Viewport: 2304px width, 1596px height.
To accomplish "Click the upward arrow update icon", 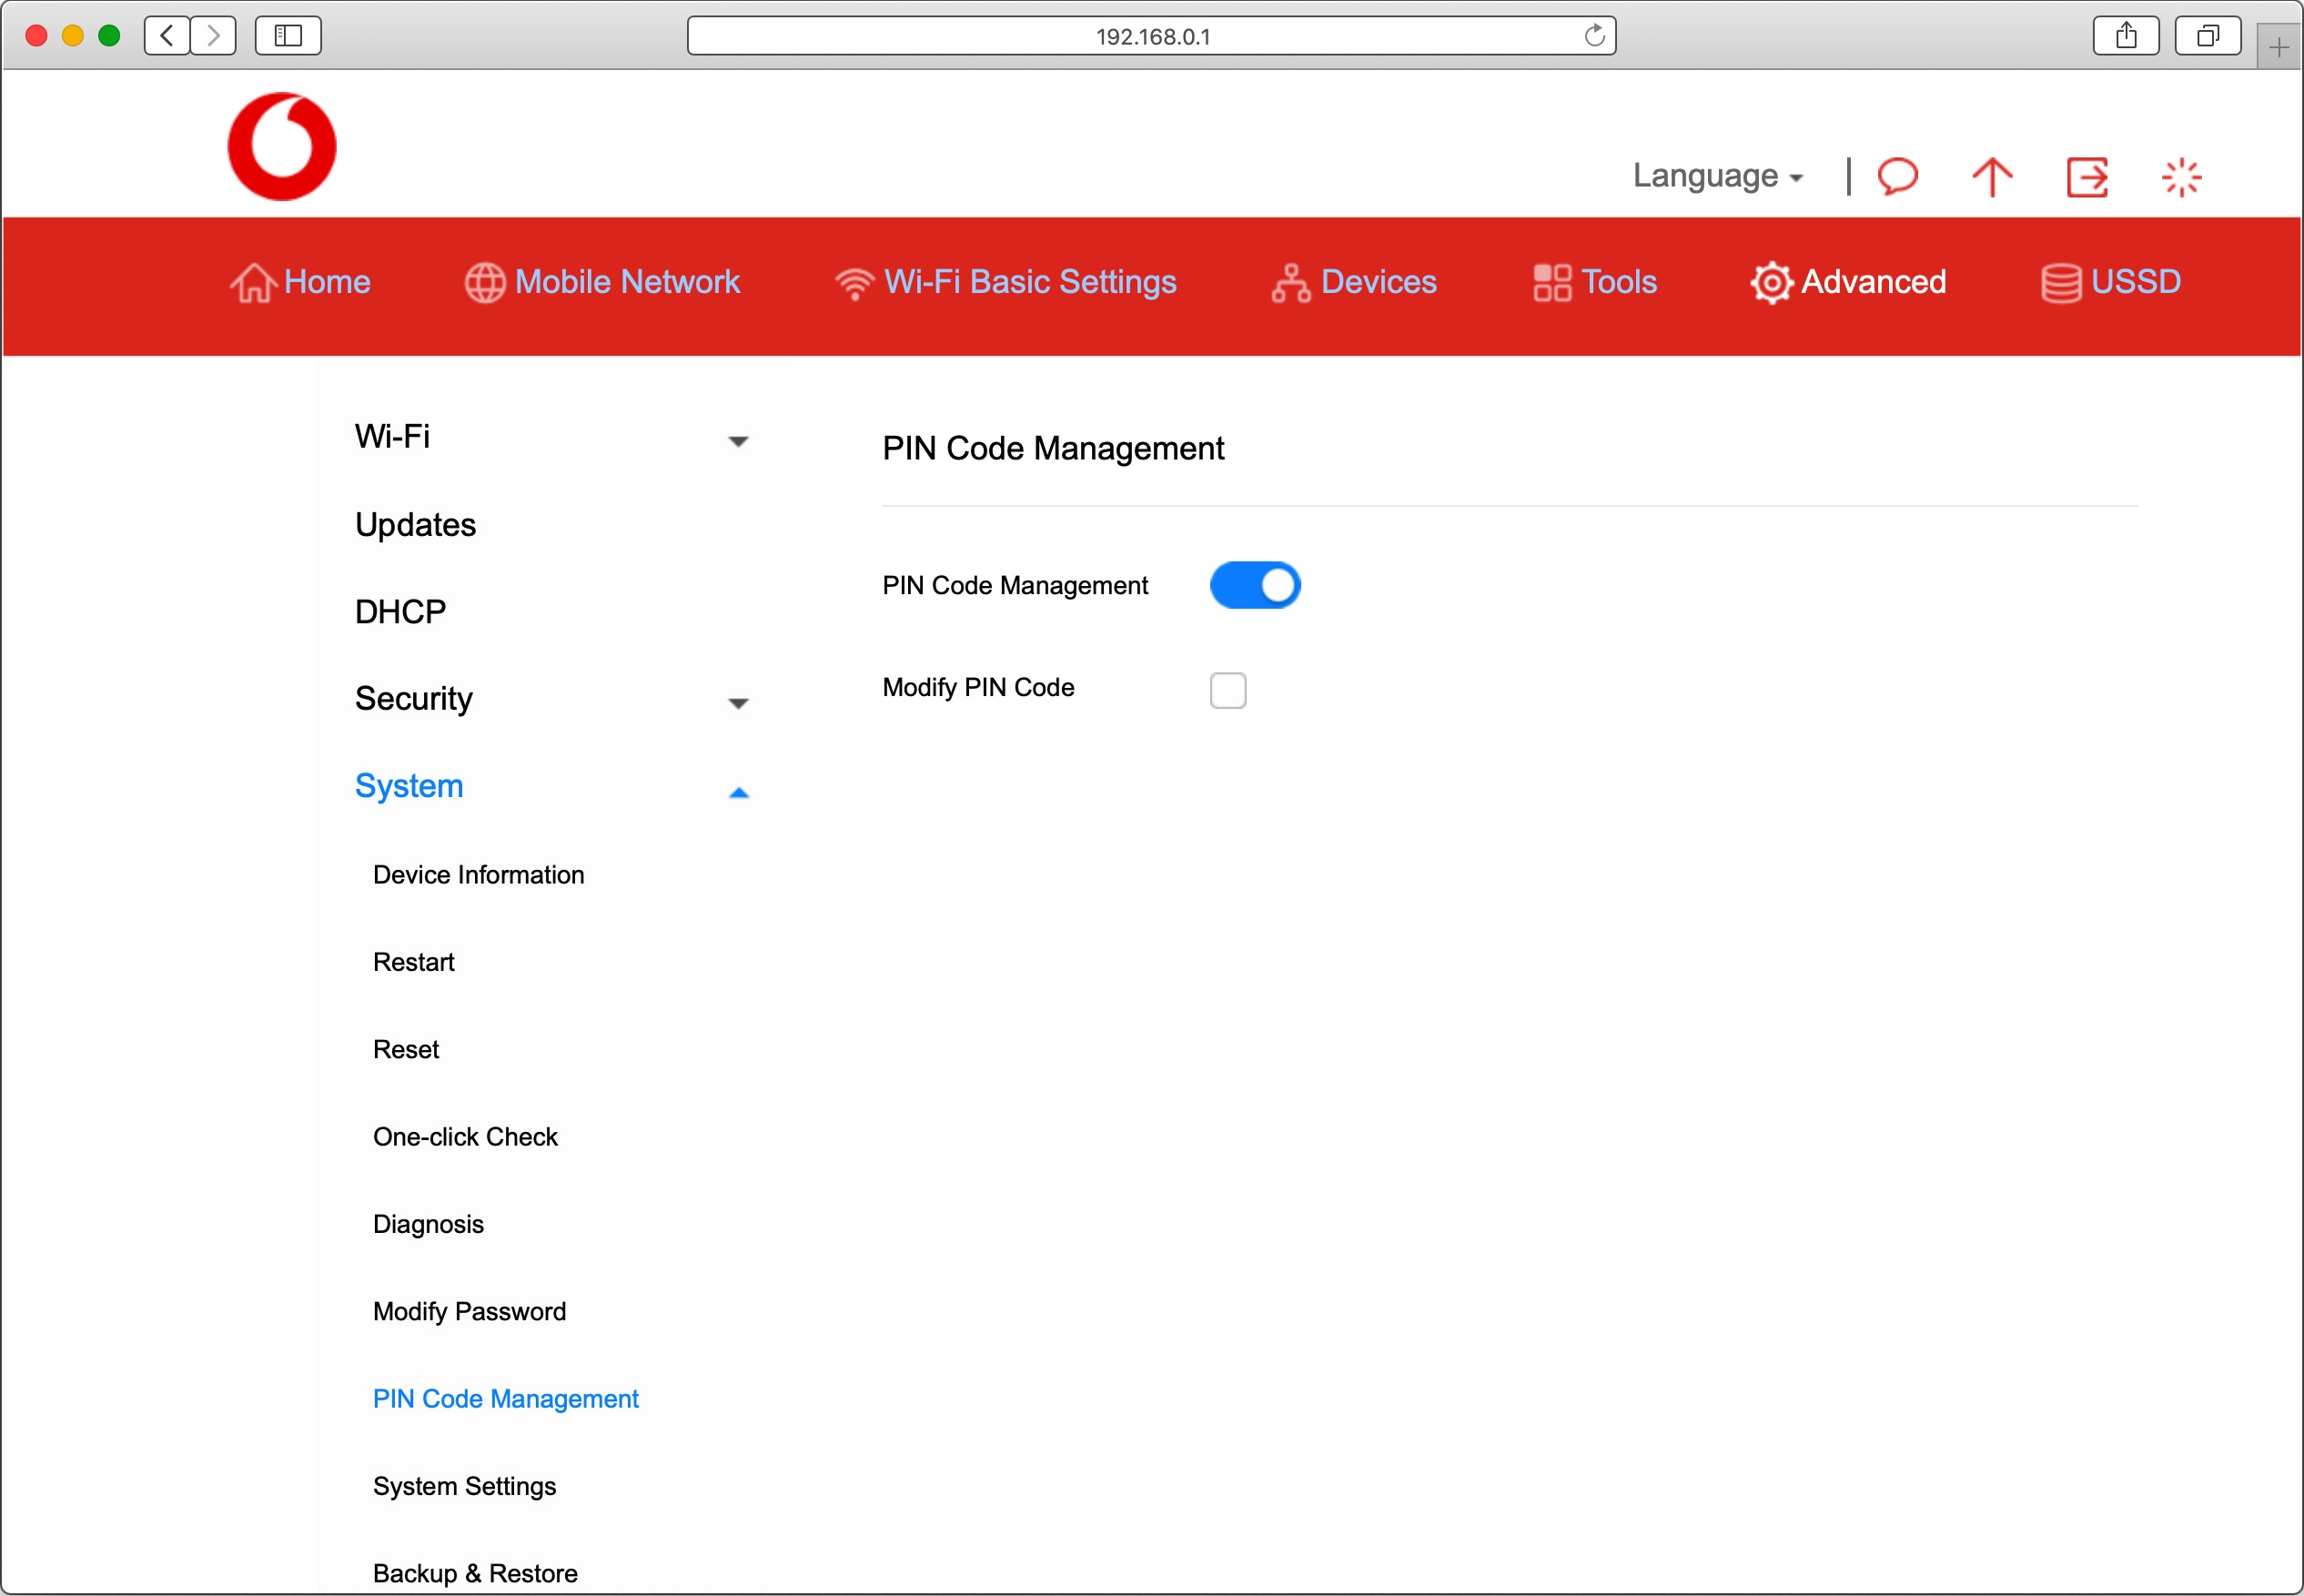I will [1991, 177].
